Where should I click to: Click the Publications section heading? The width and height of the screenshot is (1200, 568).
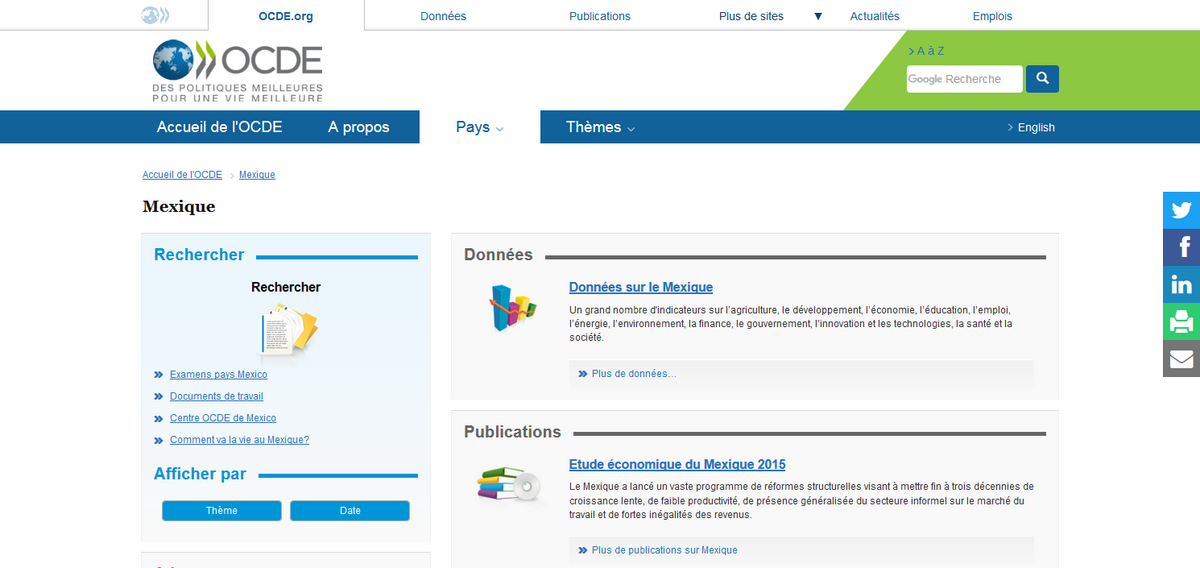coord(512,432)
